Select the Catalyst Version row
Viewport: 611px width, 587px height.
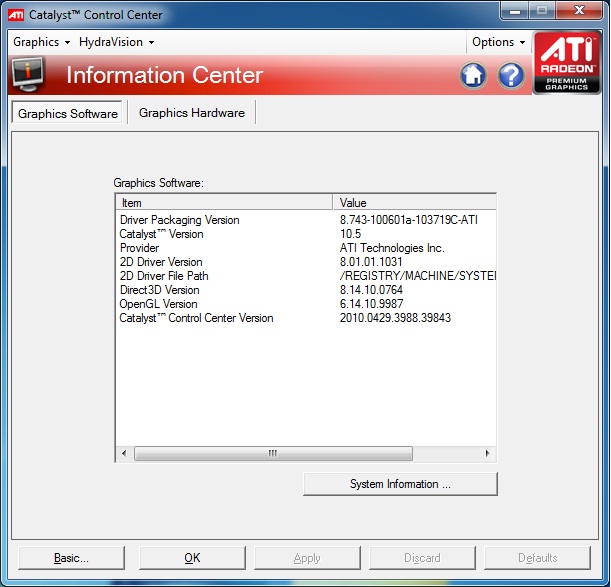click(306, 234)
